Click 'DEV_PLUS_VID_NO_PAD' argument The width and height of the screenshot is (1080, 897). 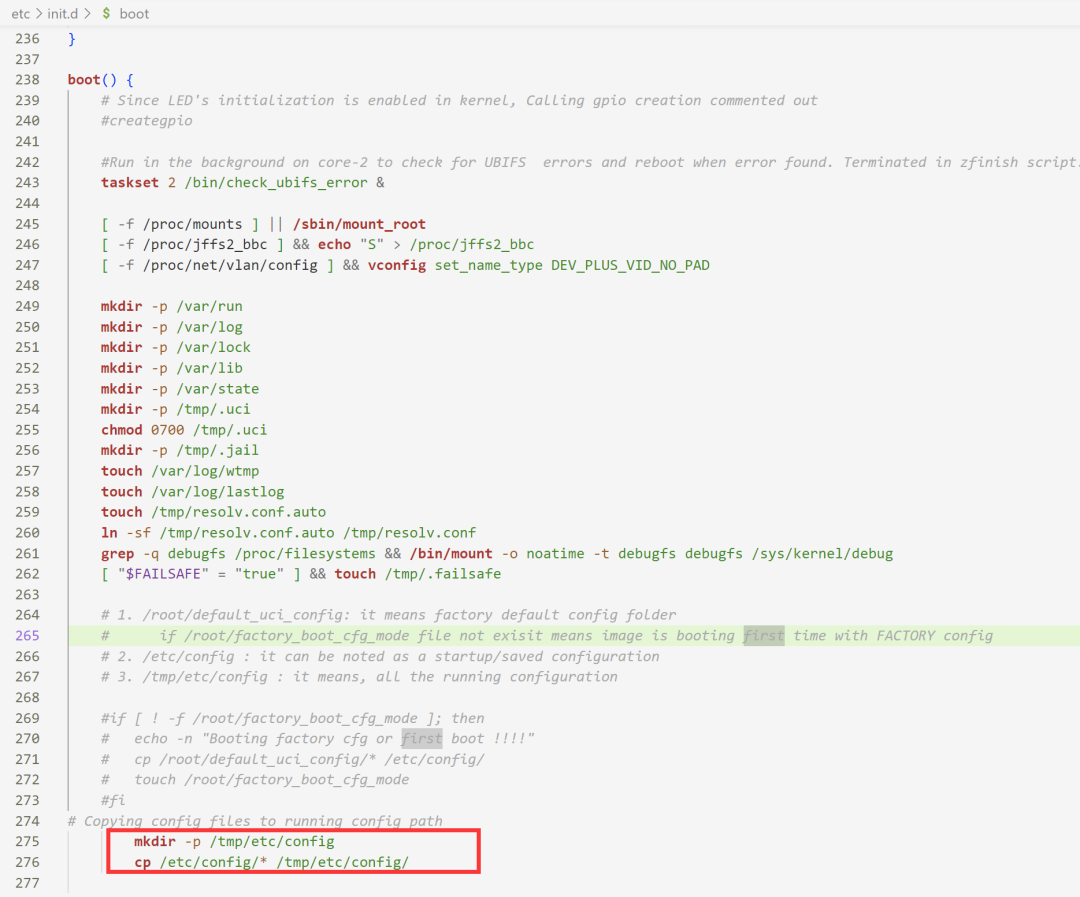click(x=630, y=265)
